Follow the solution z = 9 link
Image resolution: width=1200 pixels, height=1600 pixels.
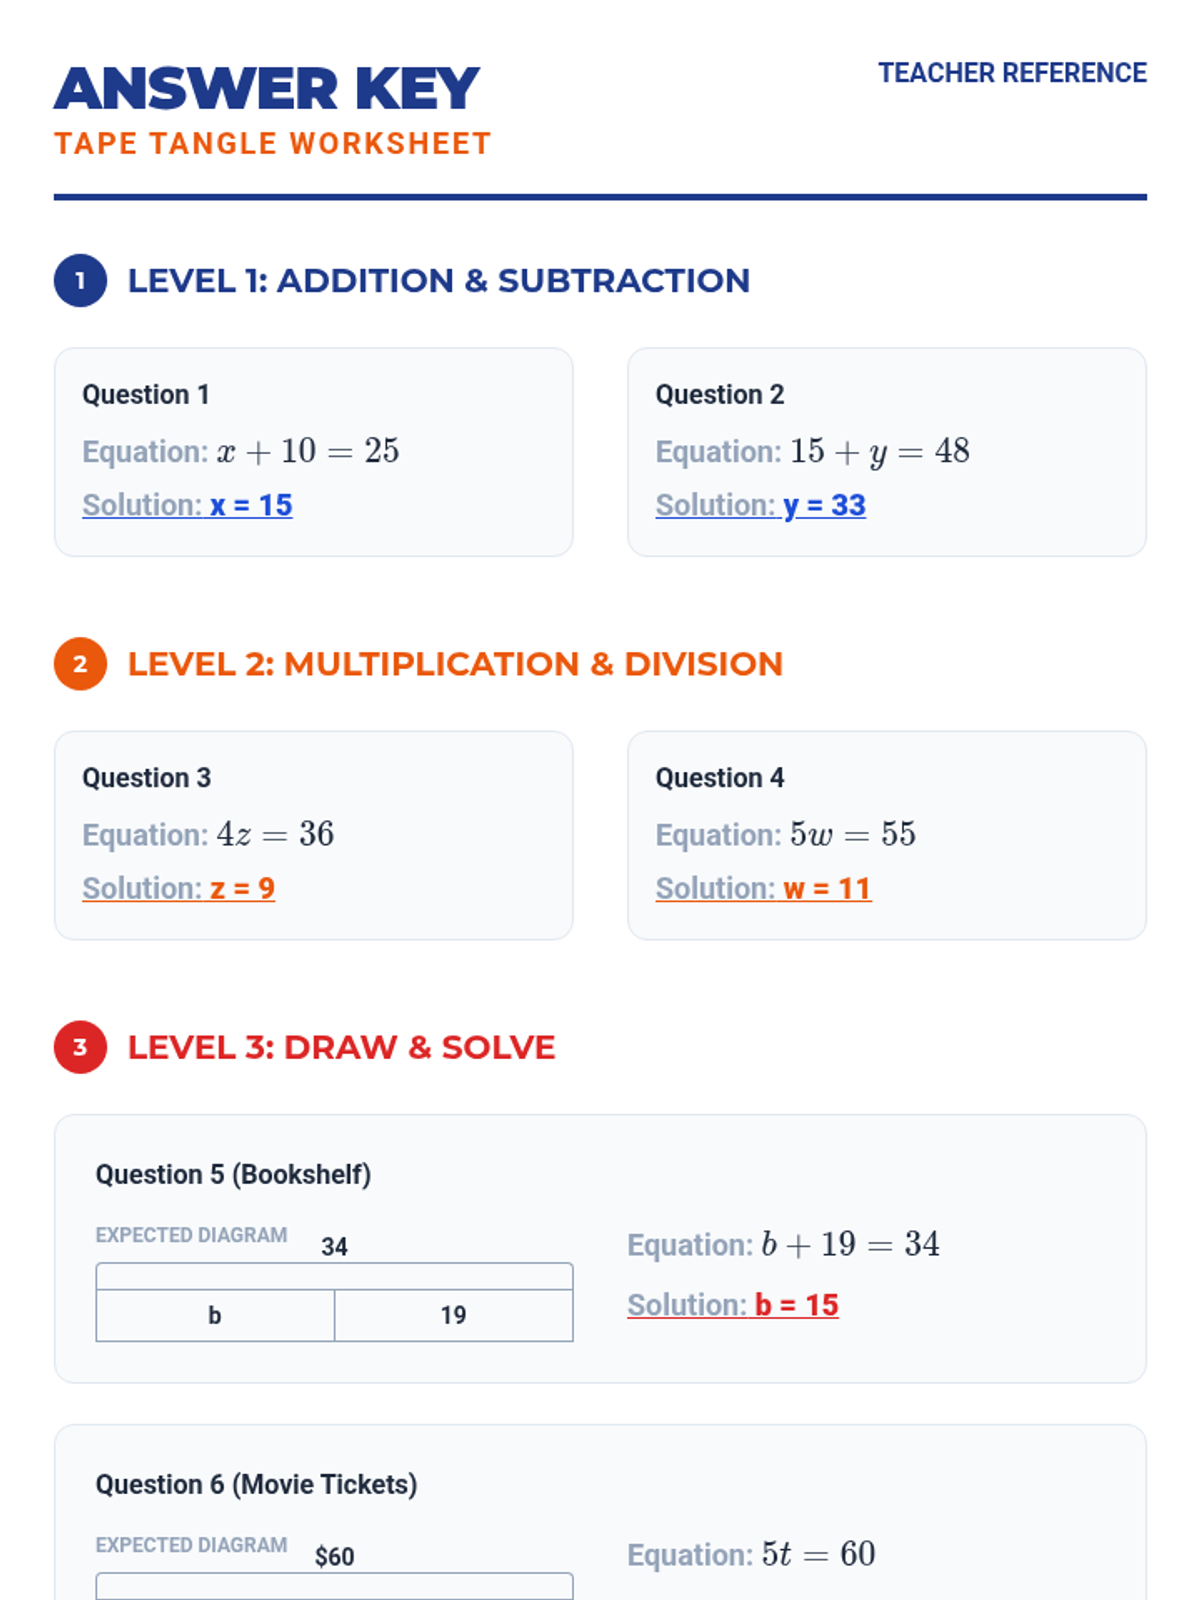[x=178, y=888]
